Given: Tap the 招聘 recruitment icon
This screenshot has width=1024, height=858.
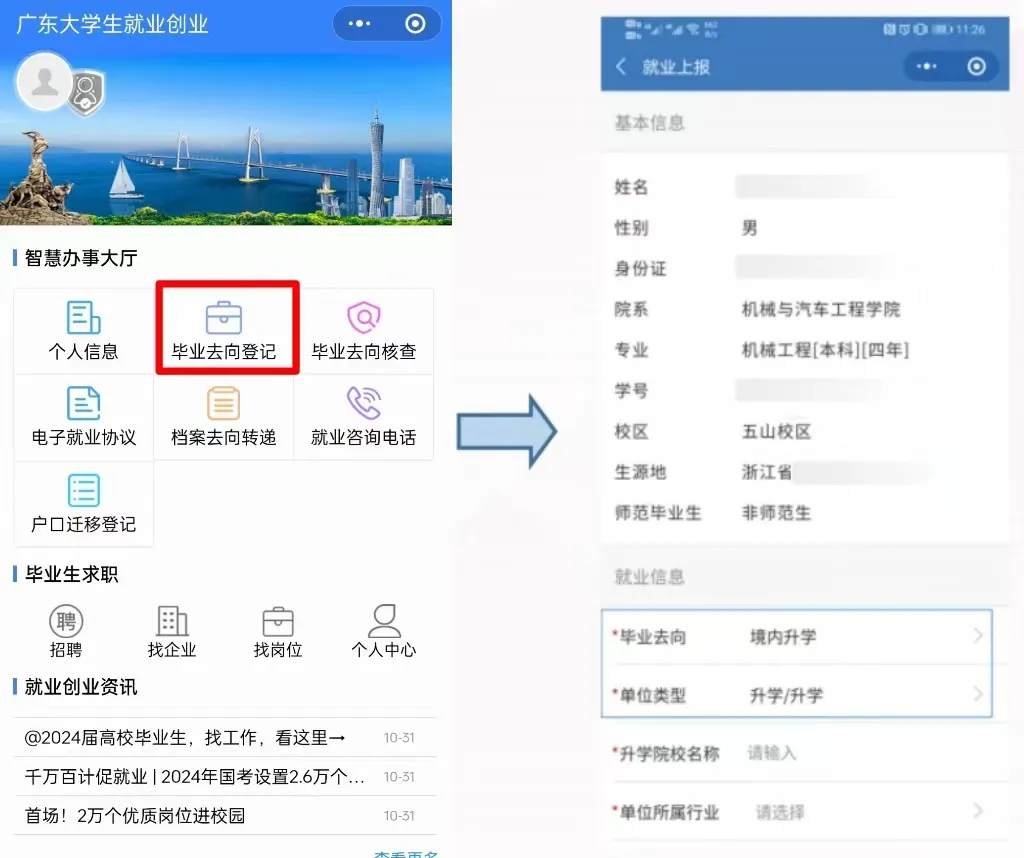Looking at the screenshot, I should pos(66,622).
